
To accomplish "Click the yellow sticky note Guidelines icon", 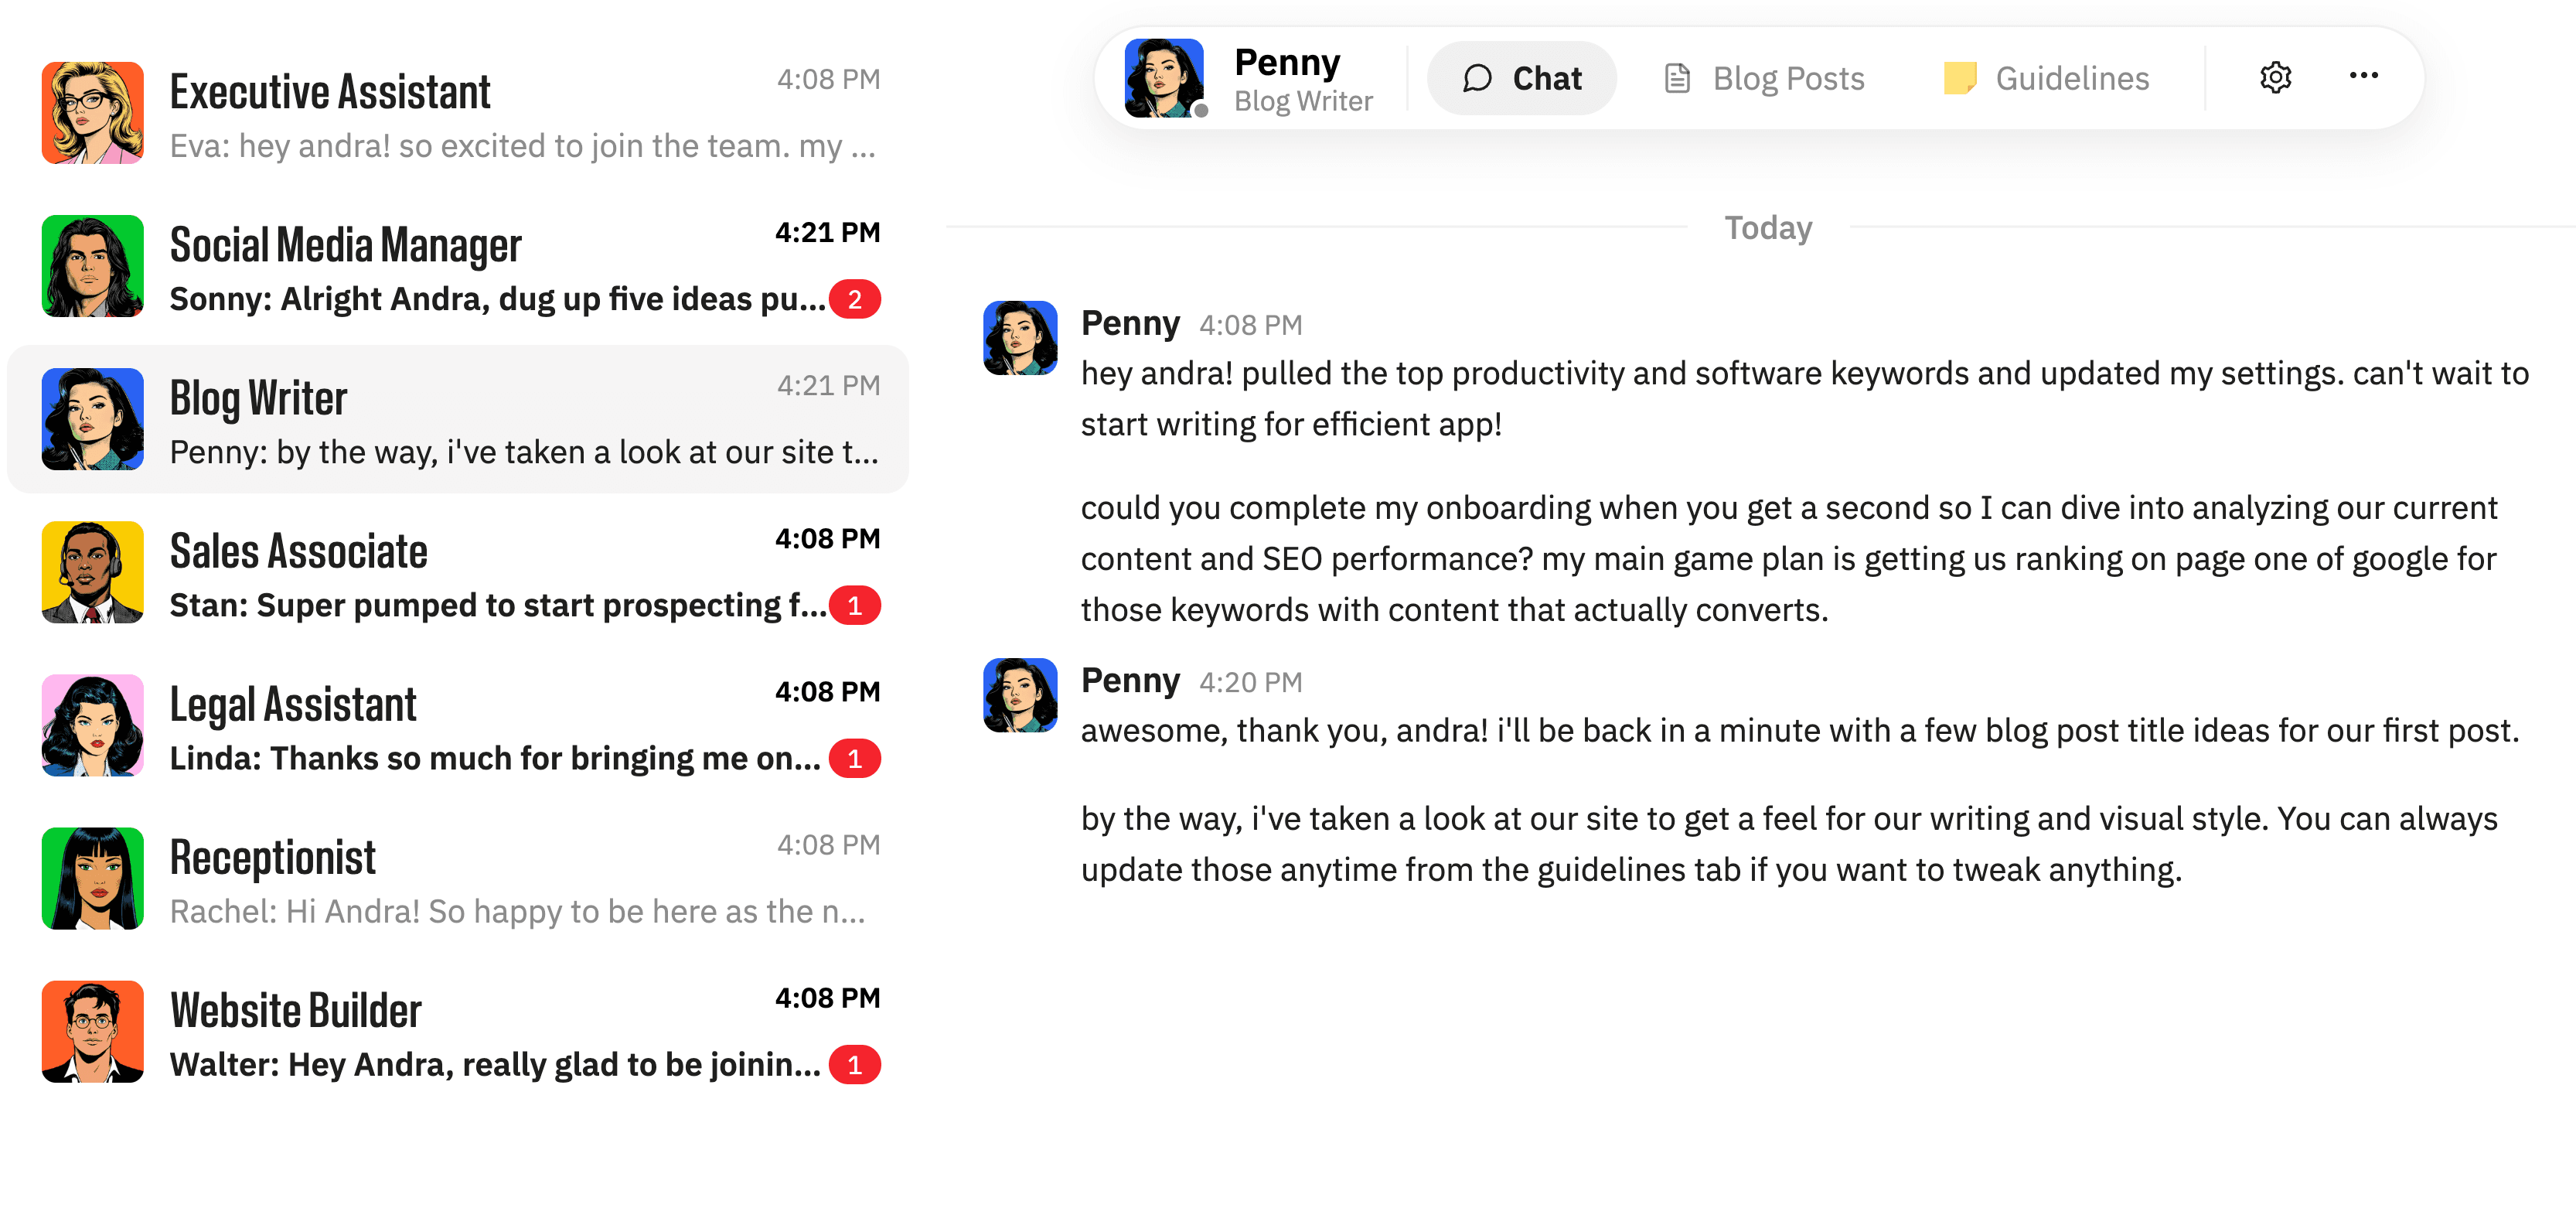I will [x=1960, y=78].
